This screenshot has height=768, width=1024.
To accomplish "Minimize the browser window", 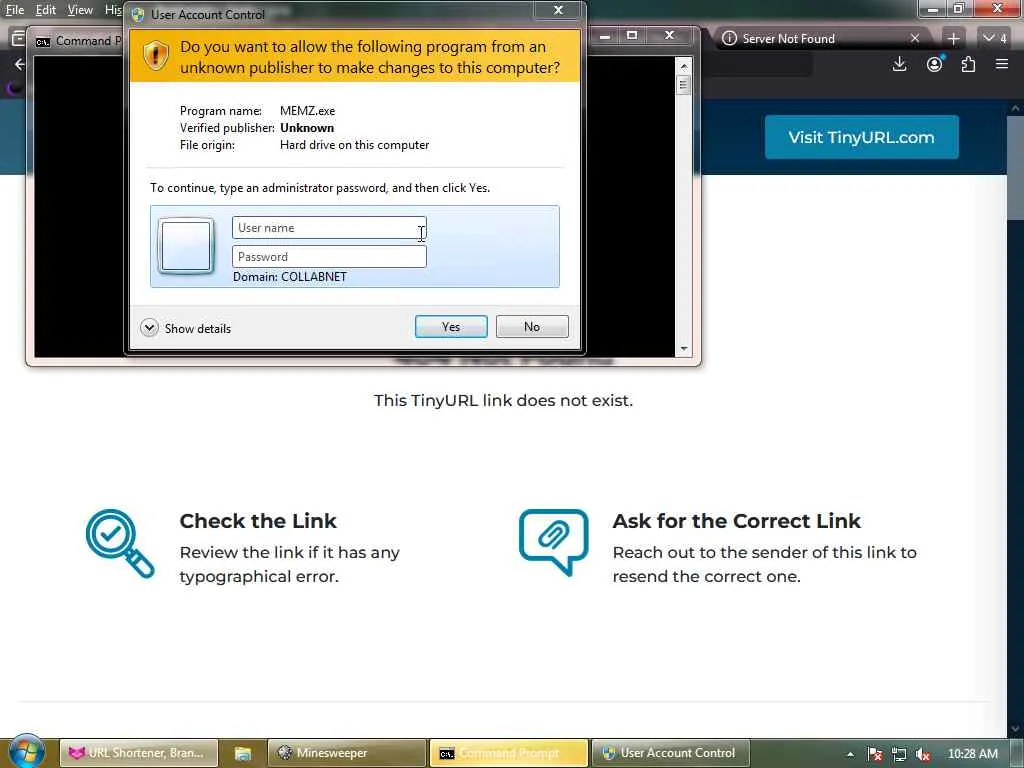I will pyautogui.click(x=933, y=8).
